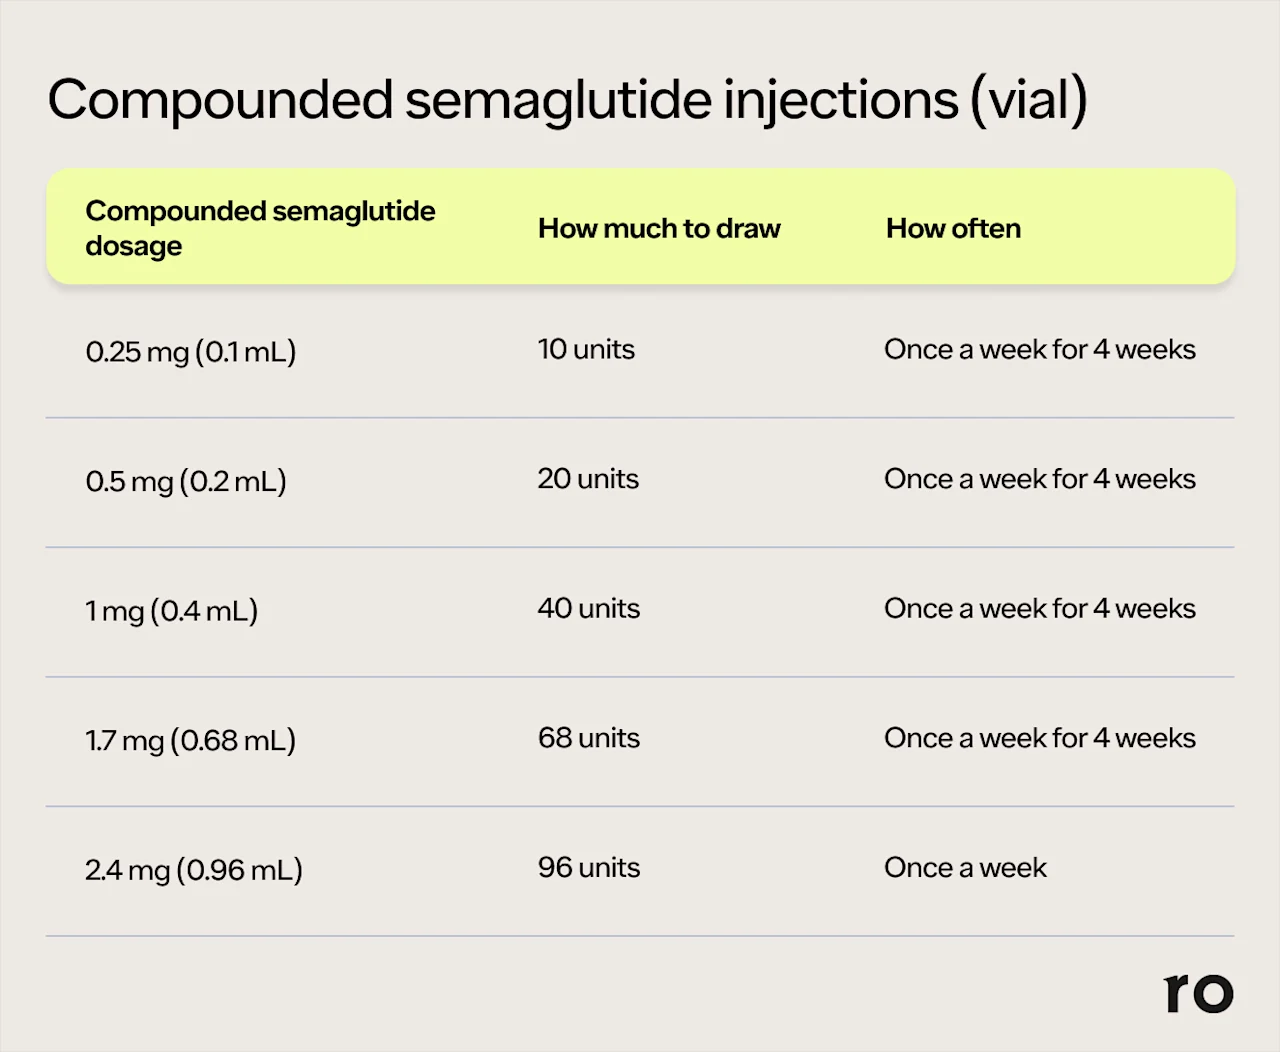Click the "Once a week" cell in last row

965,868
